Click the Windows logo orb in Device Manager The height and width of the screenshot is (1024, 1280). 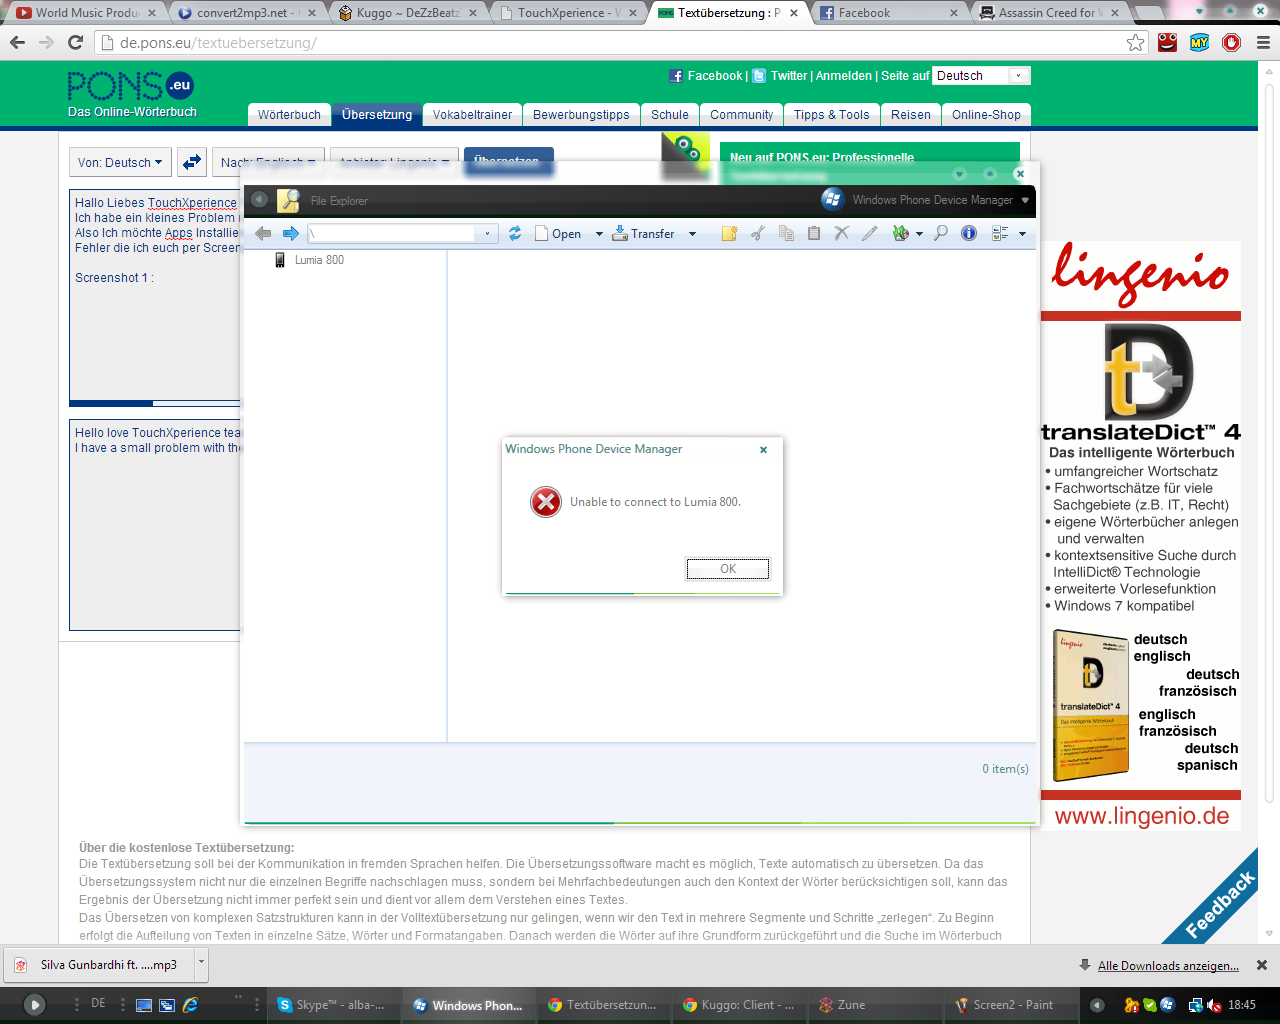832,199
